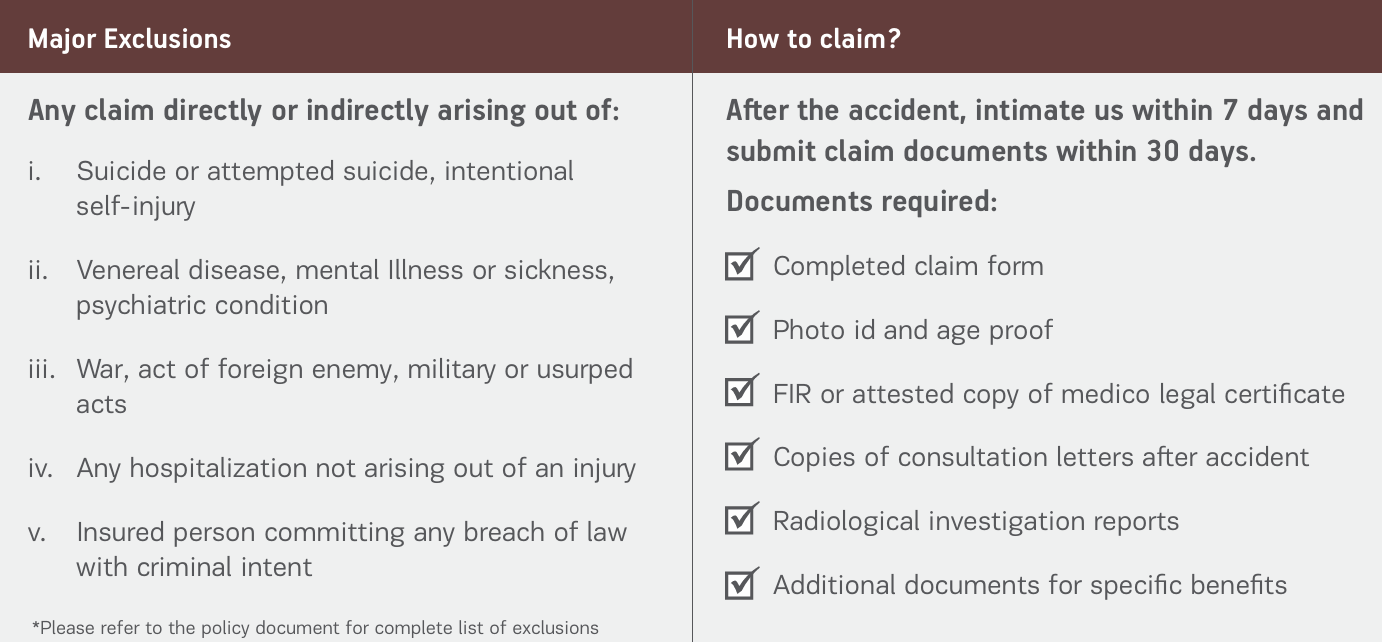Image resolution: width=1382 pixels, height=642 pixels.
Task: Uncheck the FIR or attested copy checkbox
Action: point(740,393)
